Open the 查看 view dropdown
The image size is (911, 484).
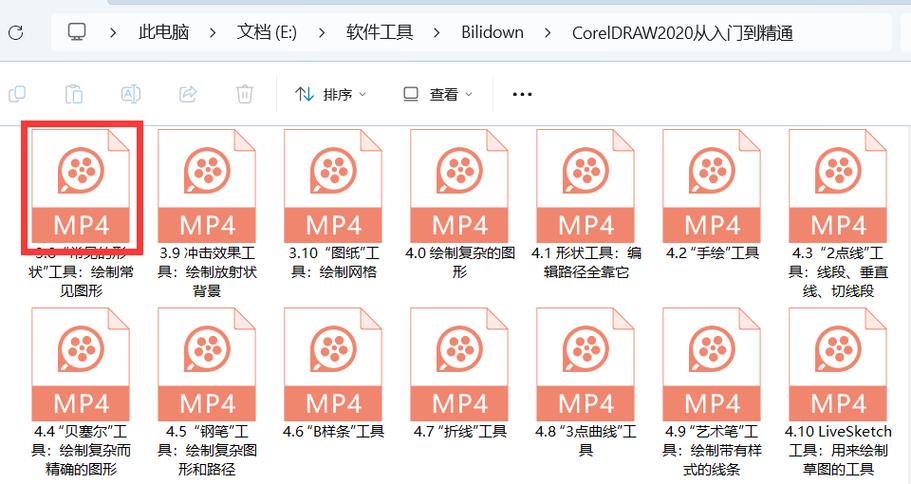438,94
